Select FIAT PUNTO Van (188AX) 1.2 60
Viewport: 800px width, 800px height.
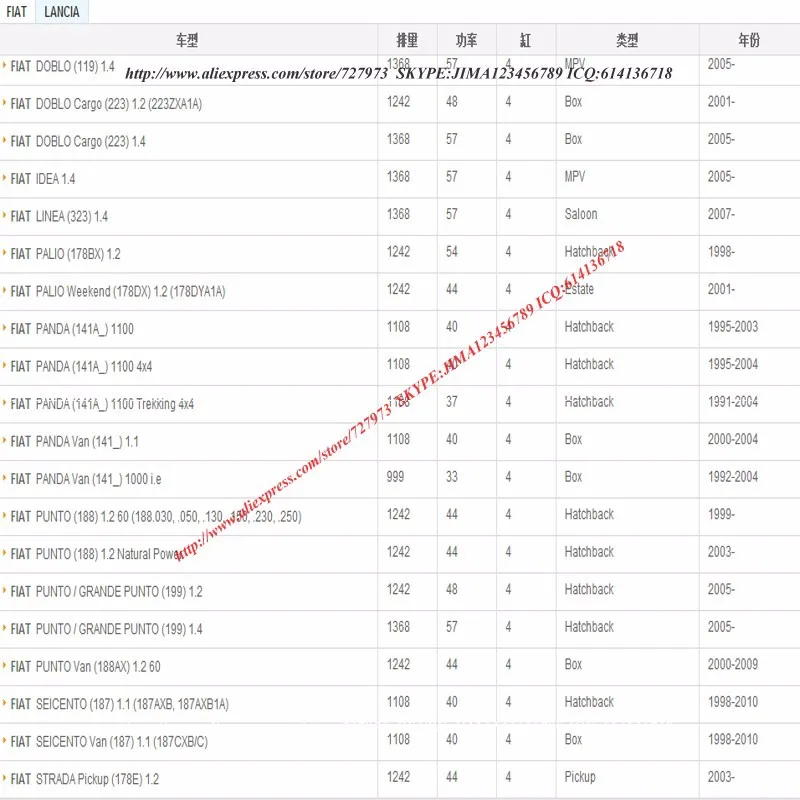[x=85, y=666]
